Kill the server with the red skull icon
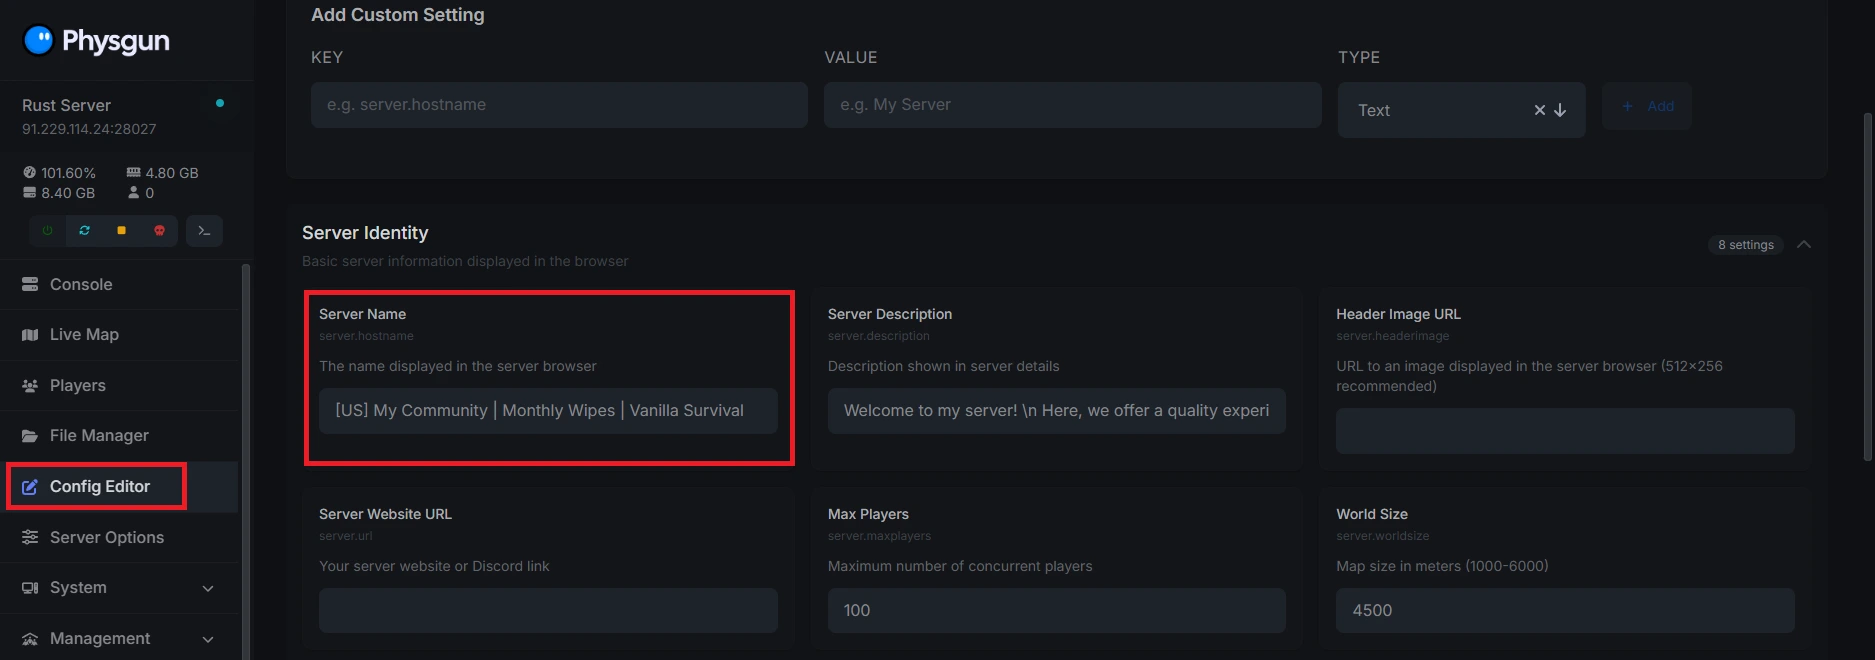 [x=159, y=231]
